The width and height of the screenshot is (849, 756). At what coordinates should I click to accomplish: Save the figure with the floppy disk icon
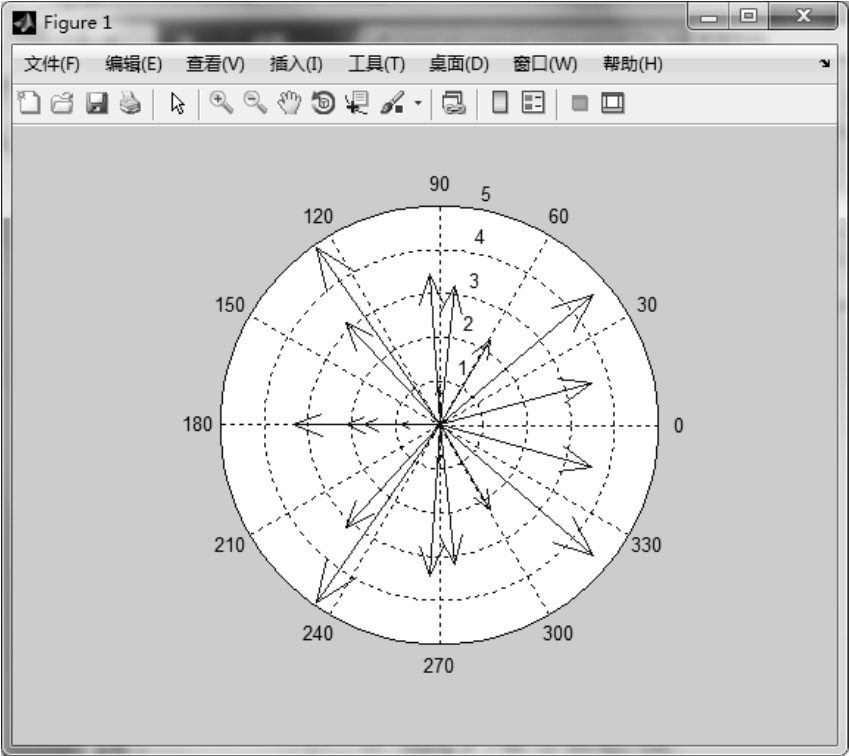point(97,103)
